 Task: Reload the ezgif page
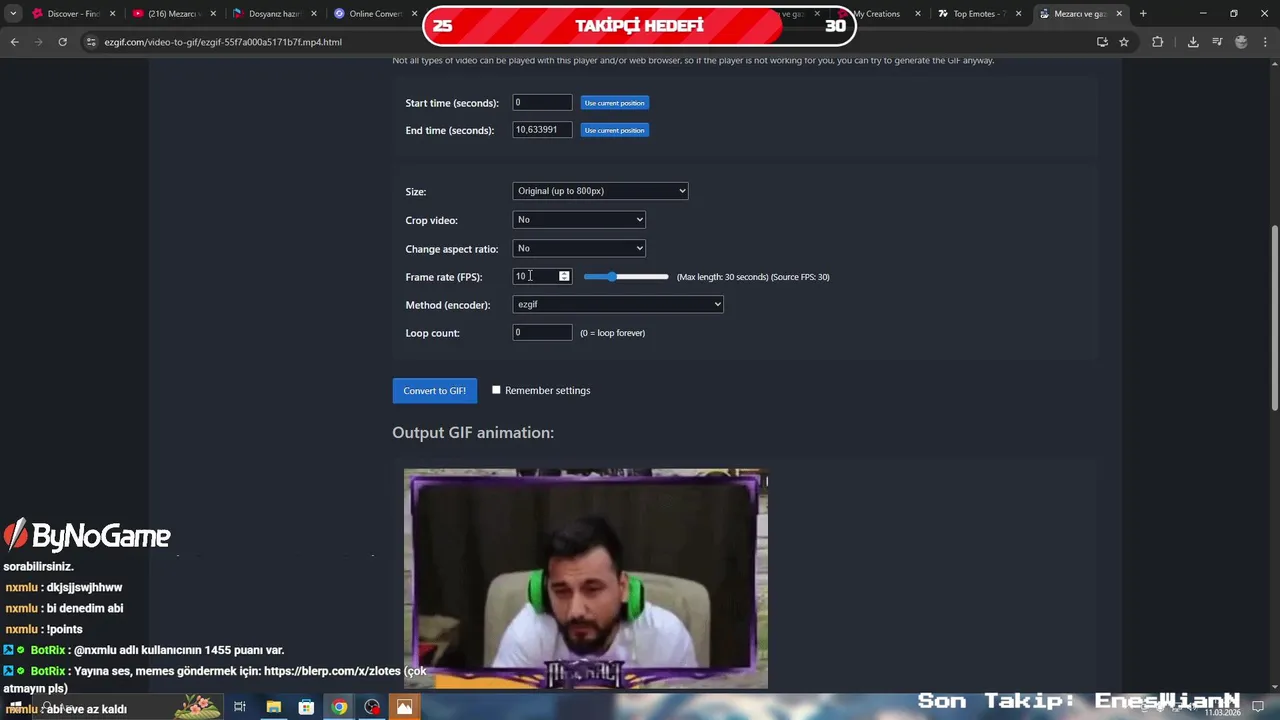tap(62, 42)
